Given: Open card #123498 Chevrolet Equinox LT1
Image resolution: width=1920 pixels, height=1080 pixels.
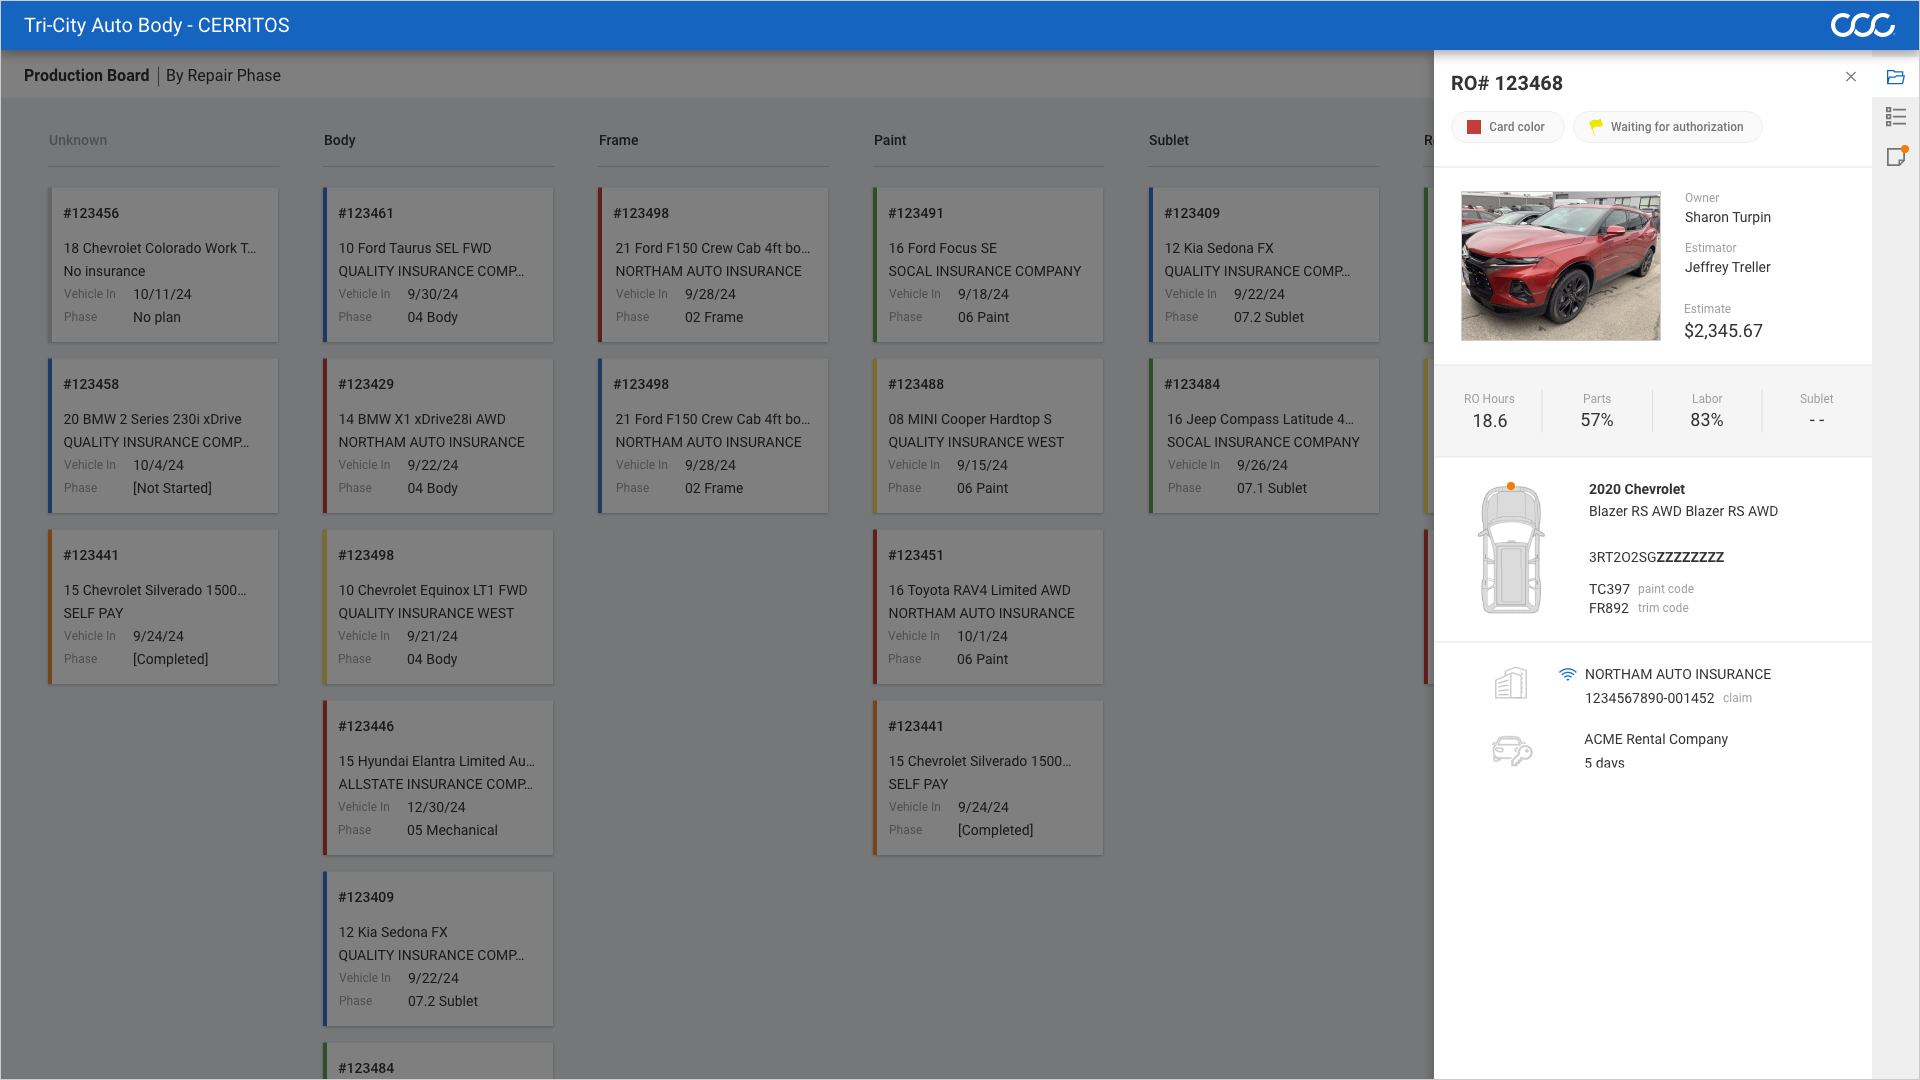Looking at the screenshot, I should tap(439, 607).
